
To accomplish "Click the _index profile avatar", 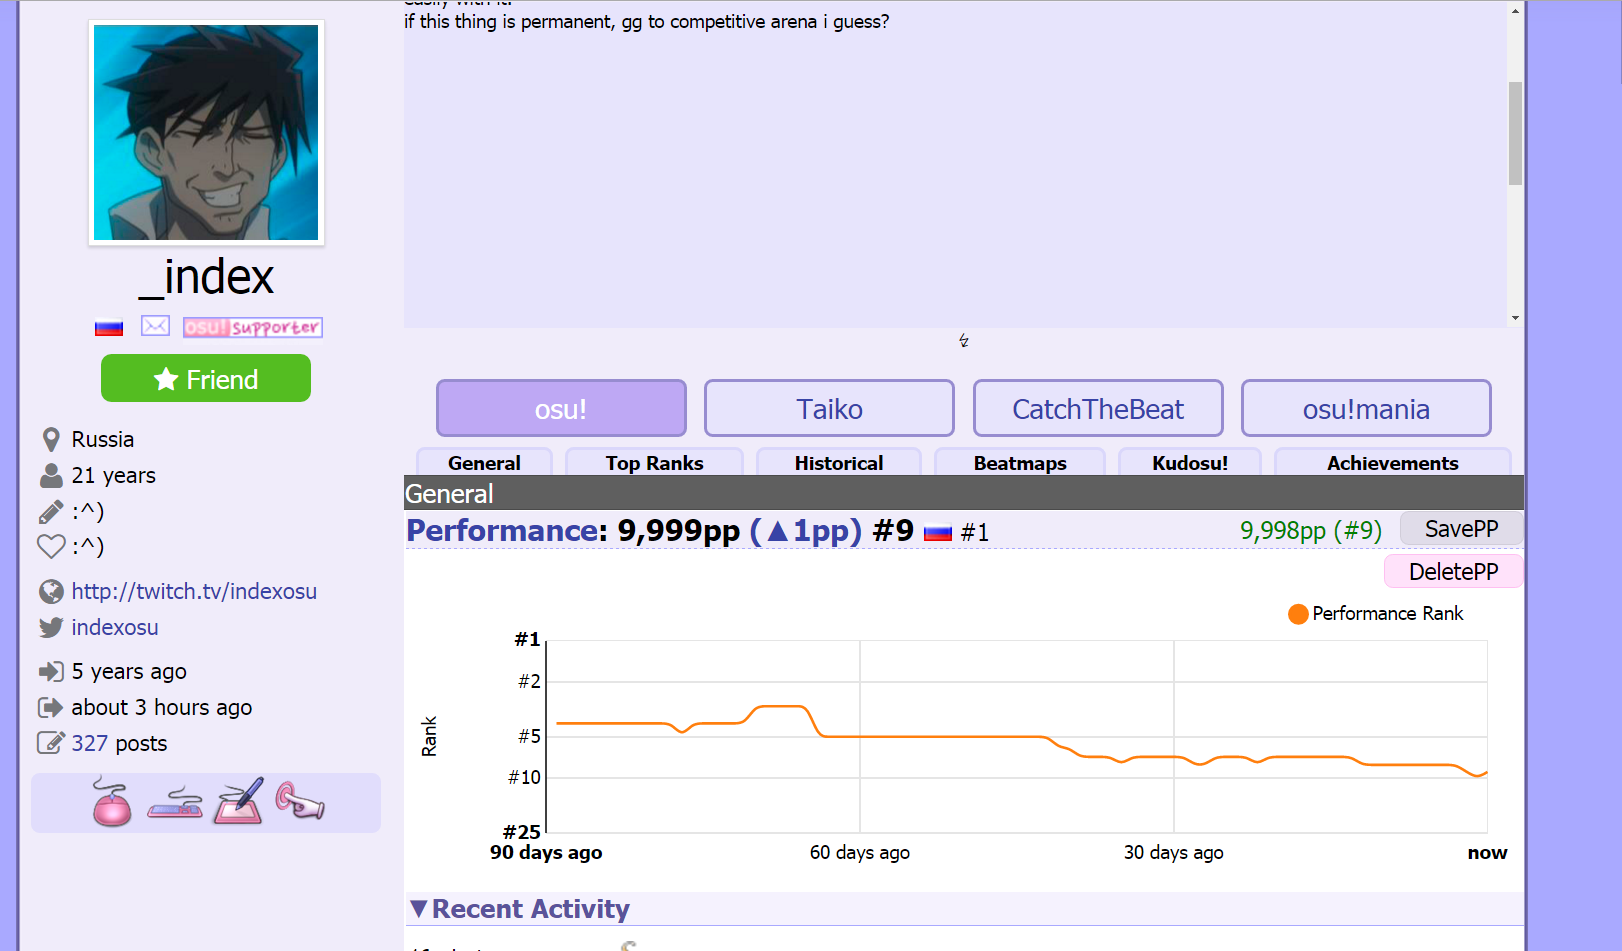I will click(206, 132).
